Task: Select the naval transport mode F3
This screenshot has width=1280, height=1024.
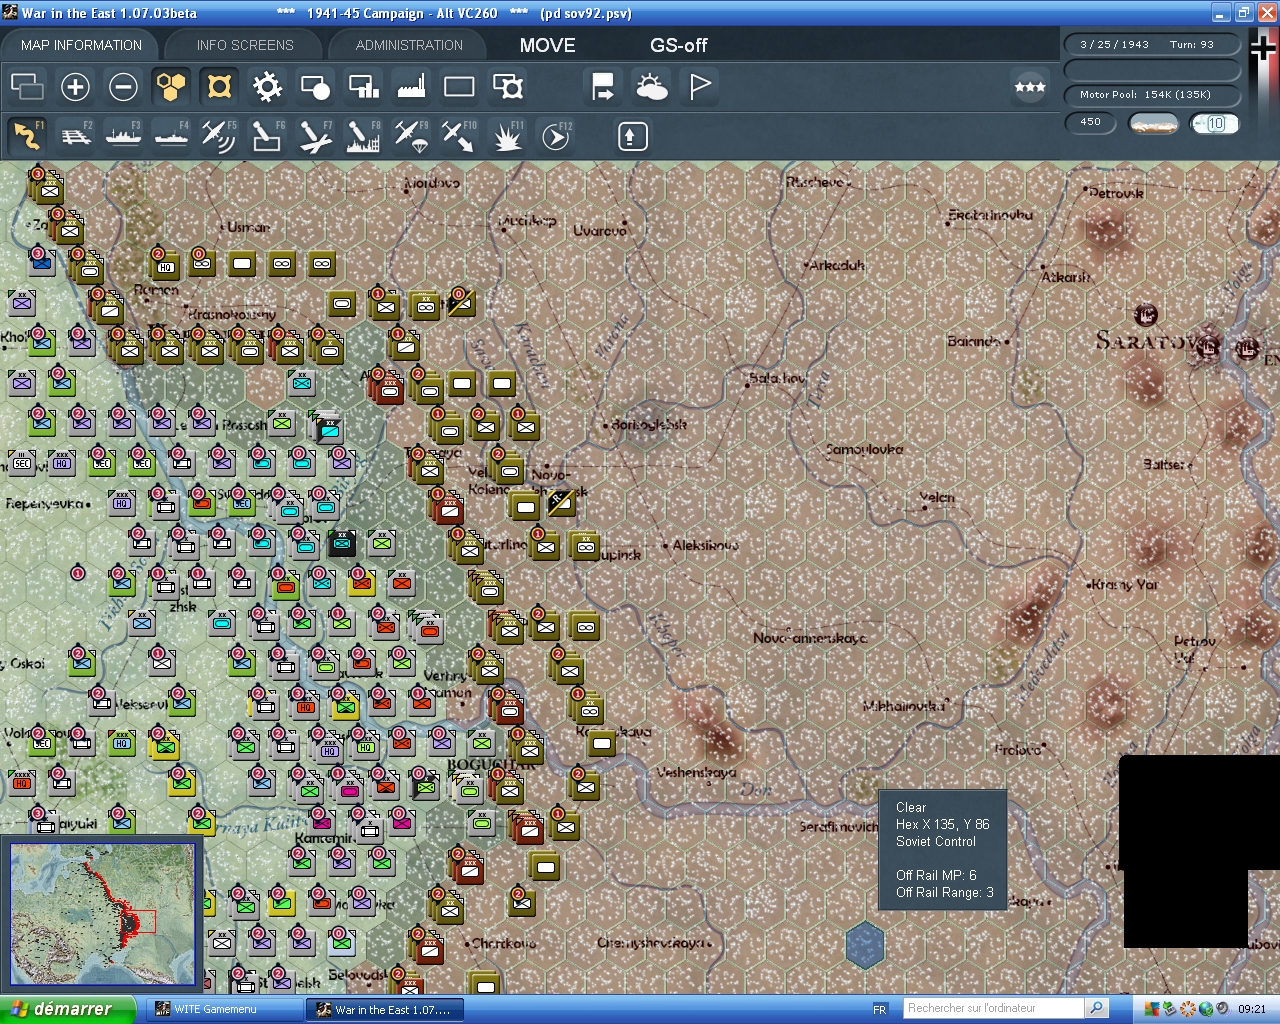Action: tap(124, 136)
